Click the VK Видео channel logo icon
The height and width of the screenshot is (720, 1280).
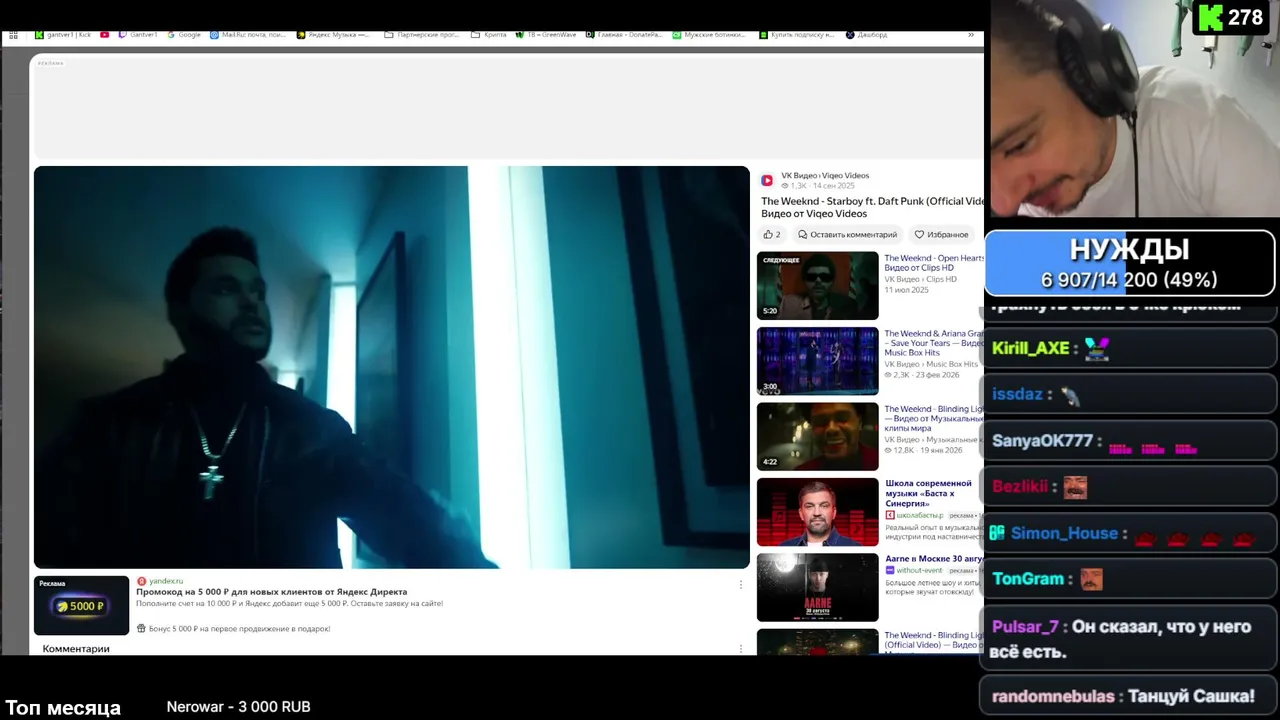pos(767,180)
